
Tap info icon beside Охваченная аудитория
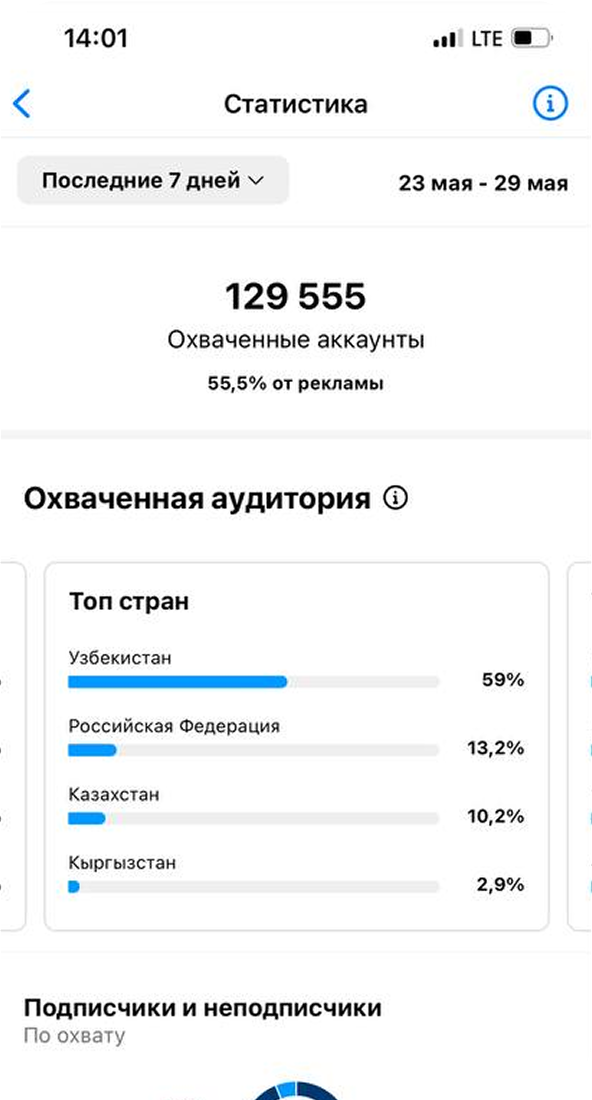click(395, 499)
